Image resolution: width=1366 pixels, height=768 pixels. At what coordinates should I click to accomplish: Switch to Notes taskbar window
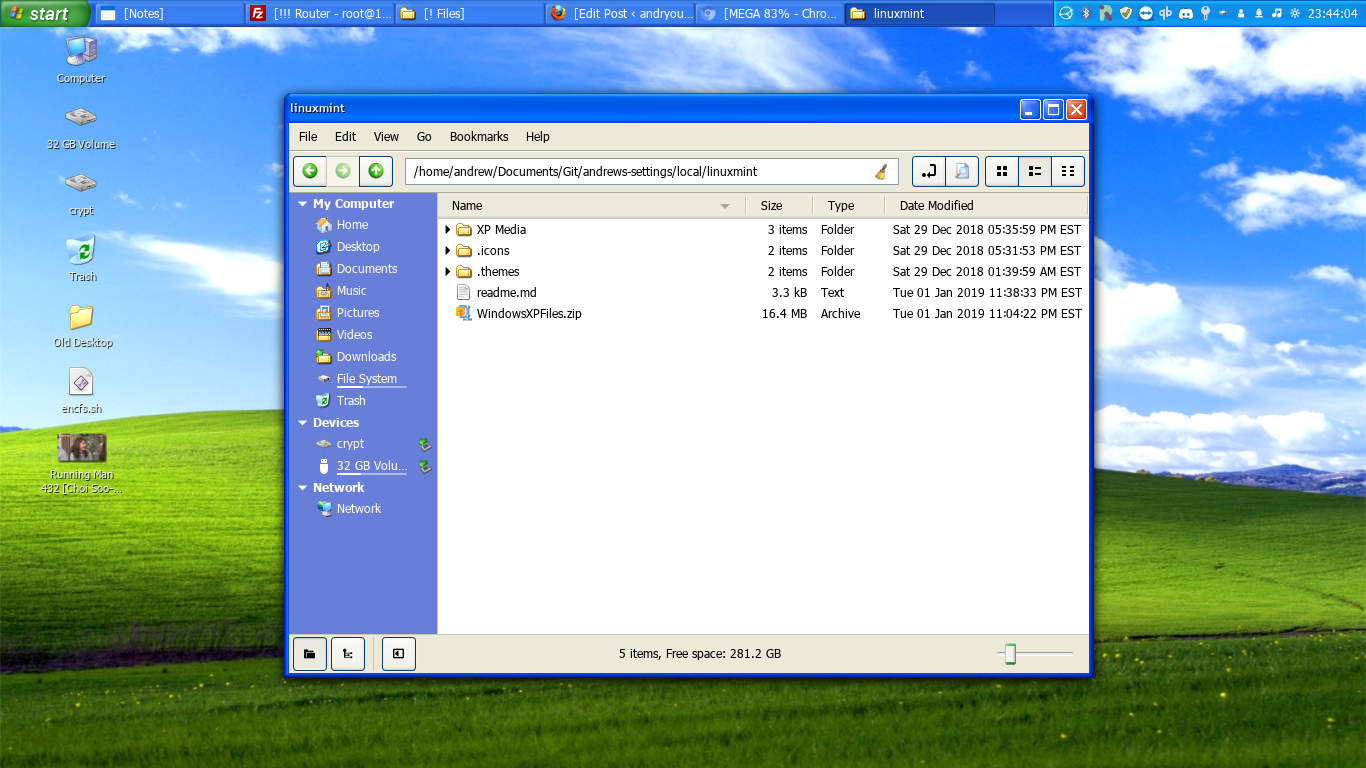click(x=170, y=14)
